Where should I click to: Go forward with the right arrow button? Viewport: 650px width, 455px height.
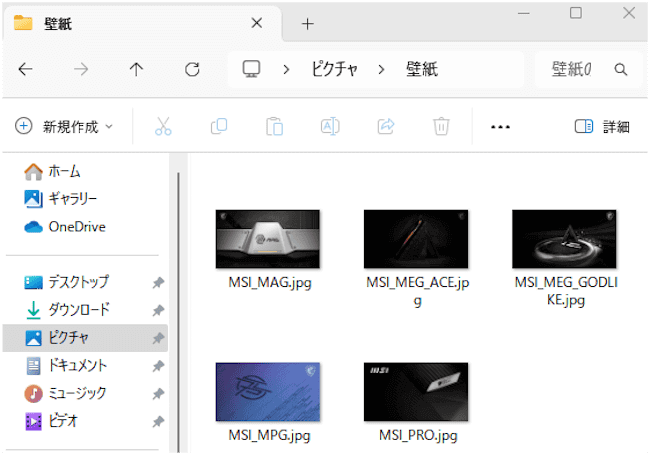click(x=81, y=69)
